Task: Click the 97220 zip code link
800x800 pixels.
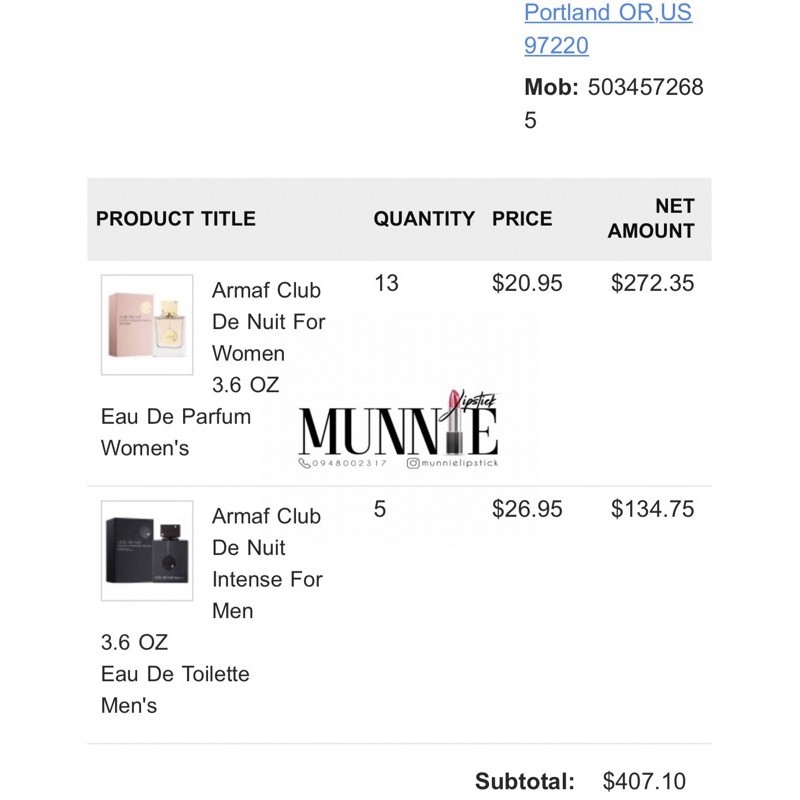Action: [x=557, y=45]
